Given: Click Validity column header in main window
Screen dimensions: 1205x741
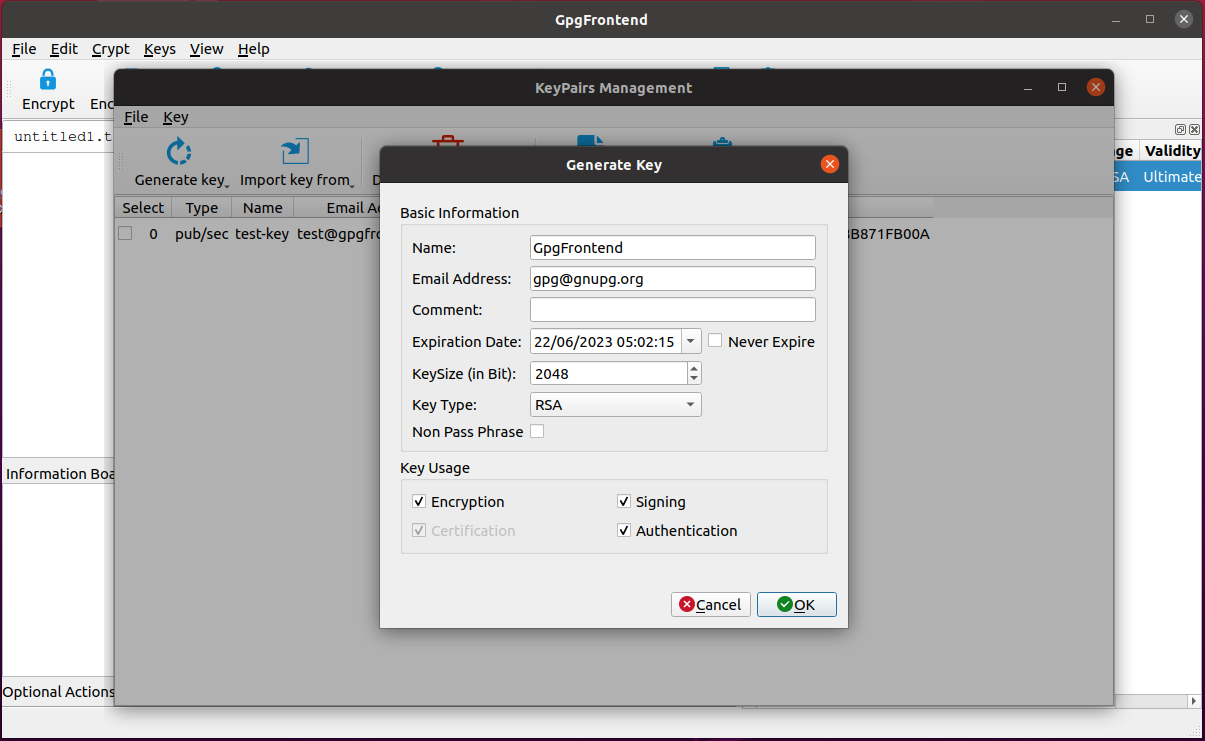Looking at the screenshot, I should click(1172, 151).
